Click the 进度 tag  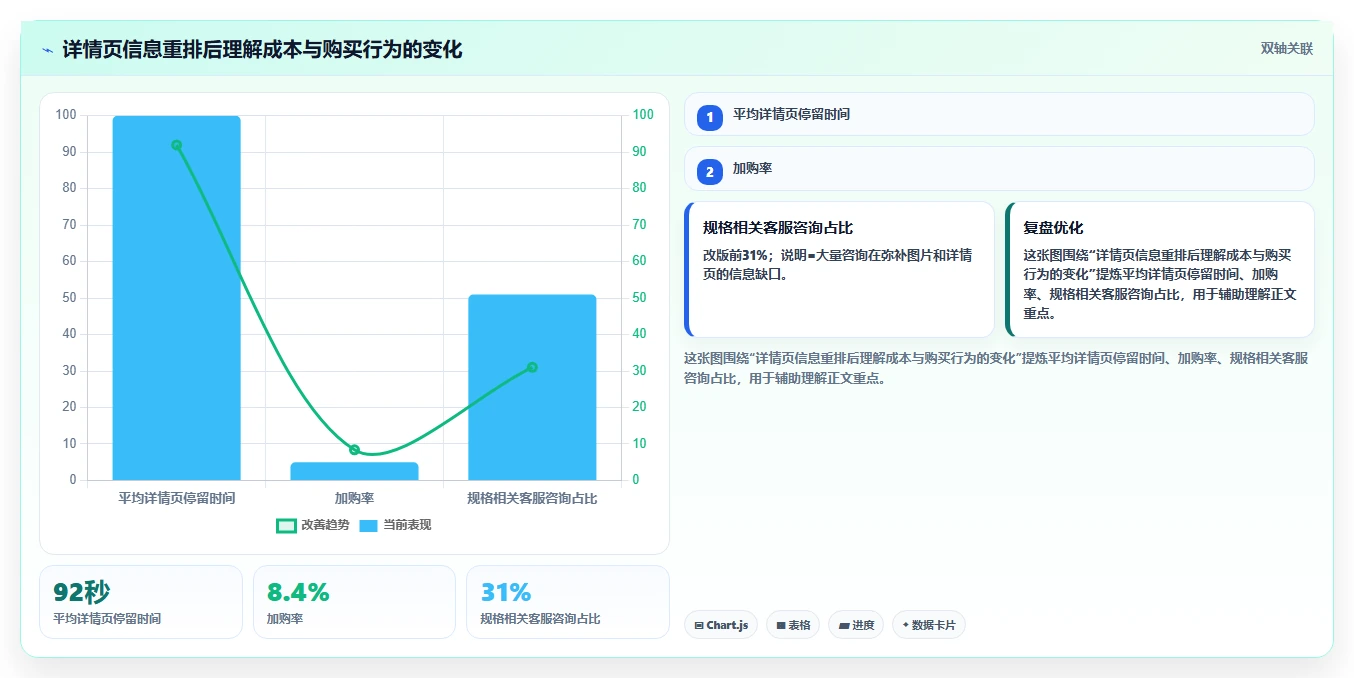[x=856, y=625]
